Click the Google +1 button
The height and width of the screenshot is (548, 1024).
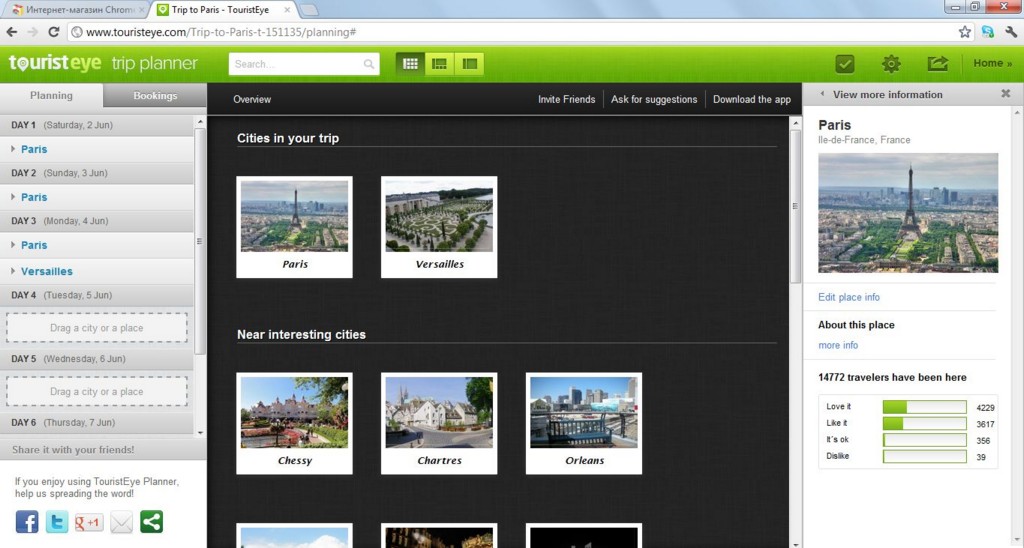click(x=89, y=522)
